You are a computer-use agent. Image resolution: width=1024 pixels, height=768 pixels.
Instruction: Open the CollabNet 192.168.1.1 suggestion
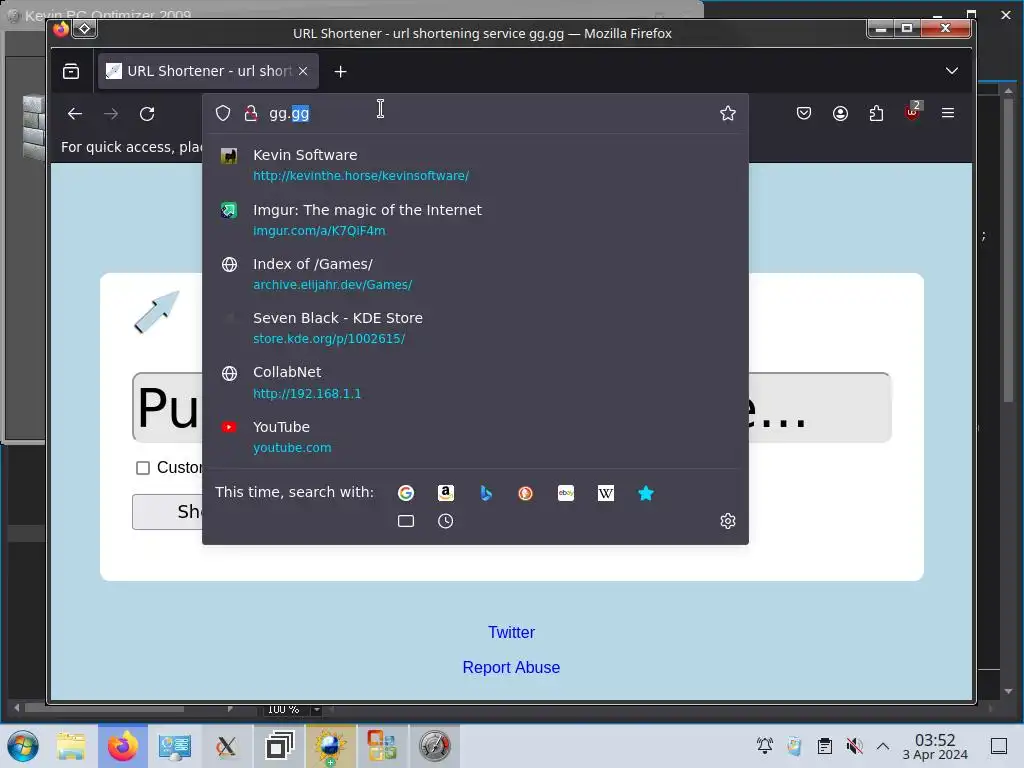click(475, 382)
